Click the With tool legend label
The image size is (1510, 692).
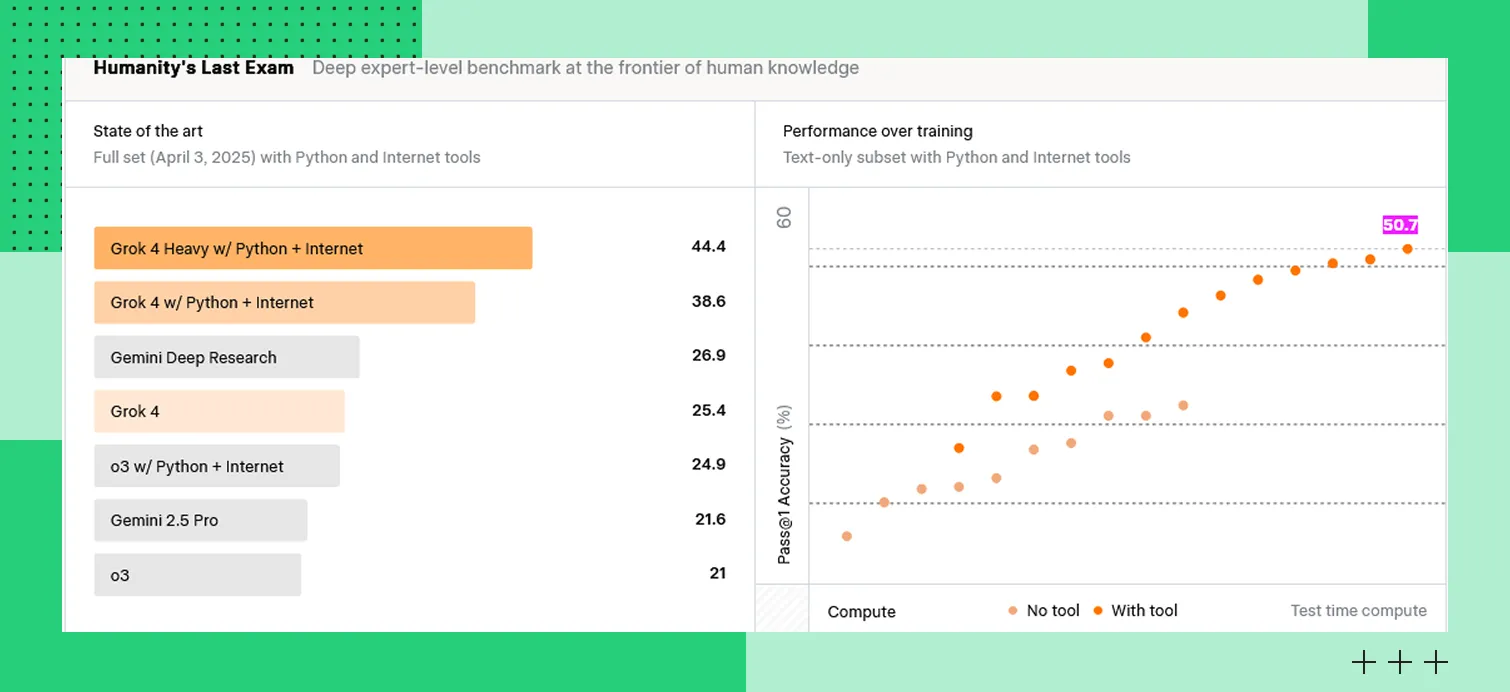[1144, 610]
